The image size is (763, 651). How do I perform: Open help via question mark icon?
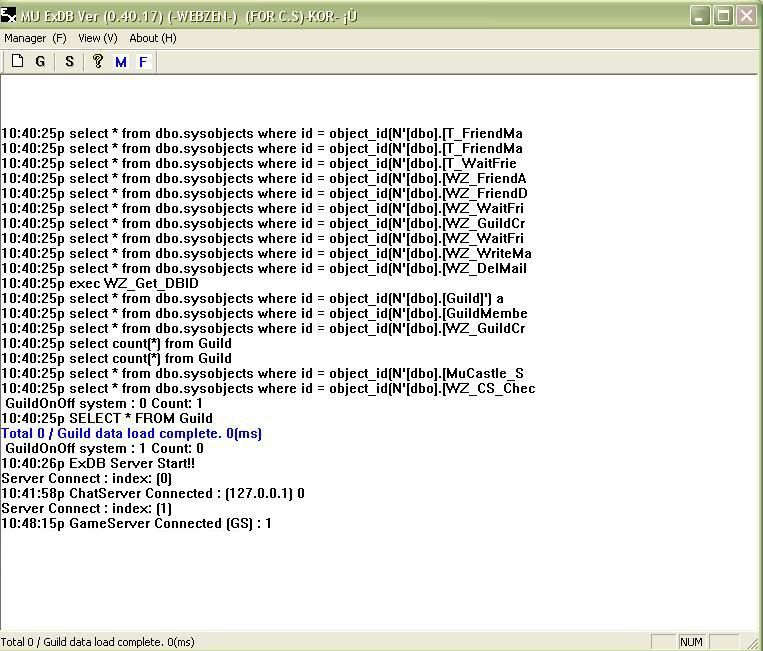(x=97, y=61)
